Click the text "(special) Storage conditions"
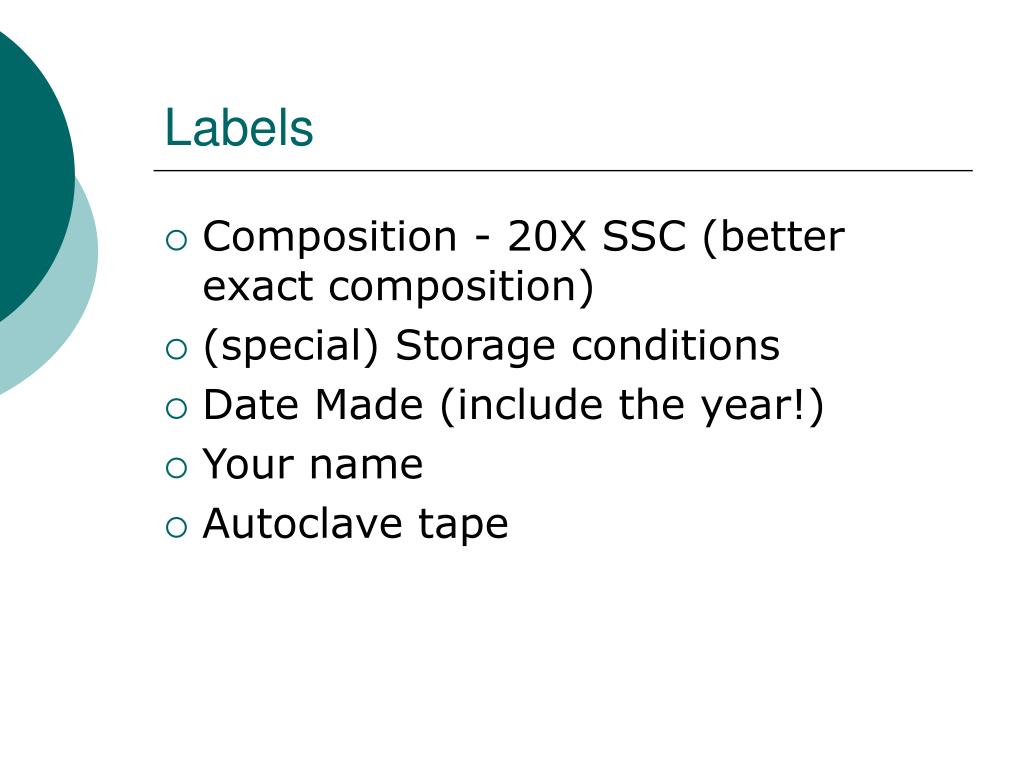Screen dimensions: 1024x768 491,346
